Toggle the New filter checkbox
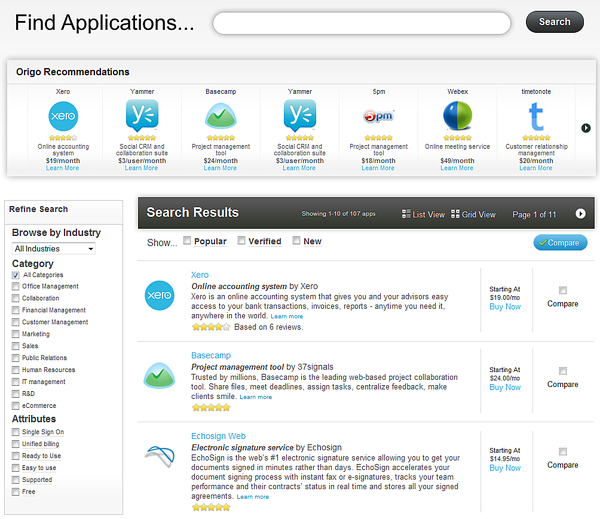Image resolution: width=600 pixels, height=519 pixels. (296, 240)
